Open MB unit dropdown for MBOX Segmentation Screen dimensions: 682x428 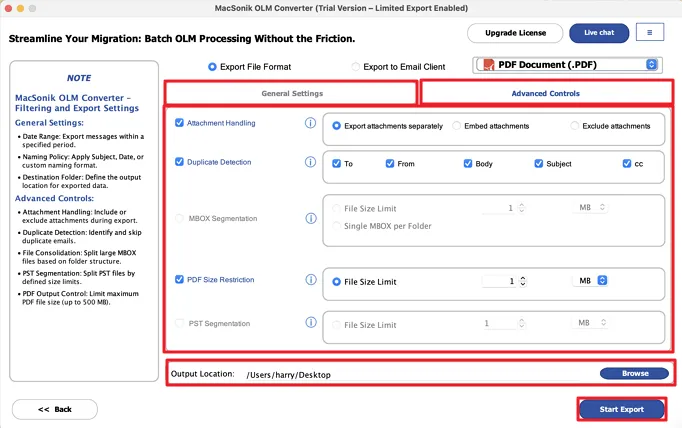point(590,207)
